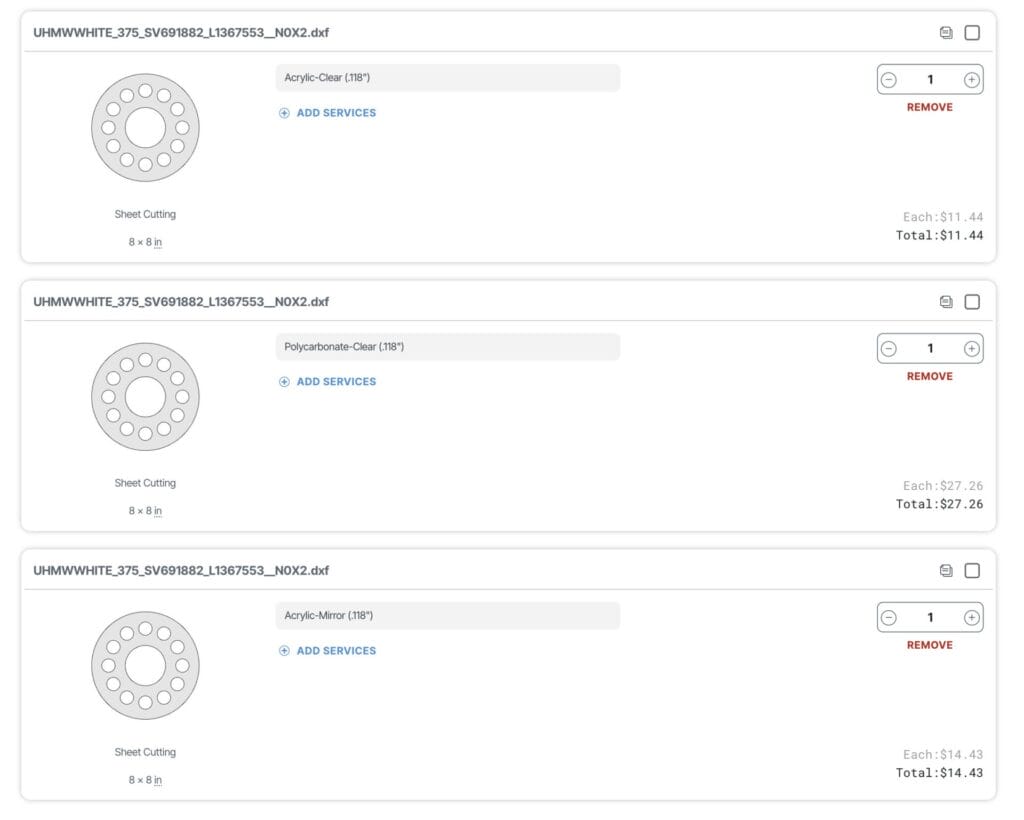Click Add Services for the Polycarbonate-Clear part

[336, 382]
